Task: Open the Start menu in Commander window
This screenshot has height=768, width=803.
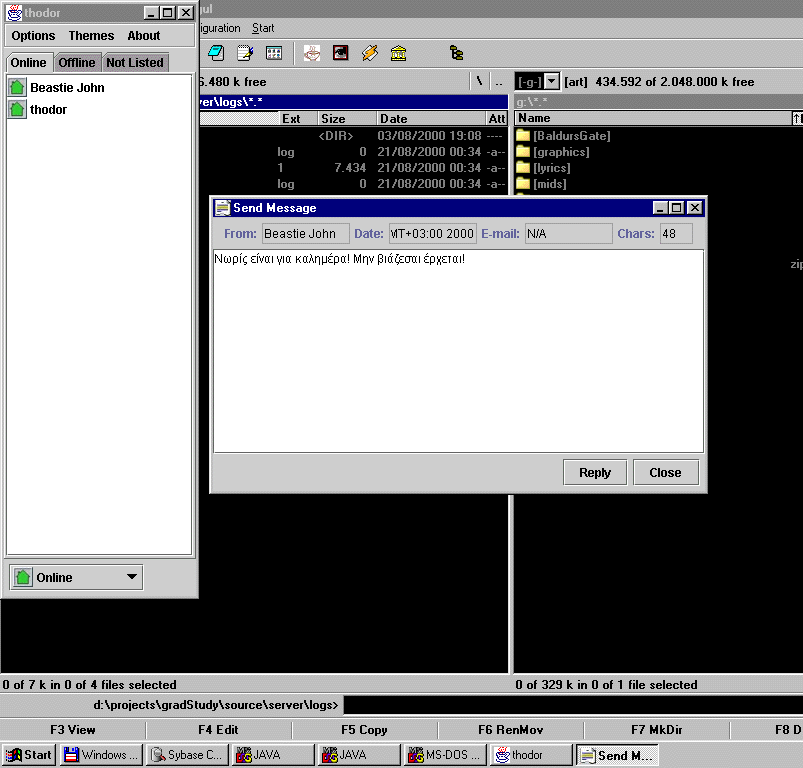Action: pos(263,28)
